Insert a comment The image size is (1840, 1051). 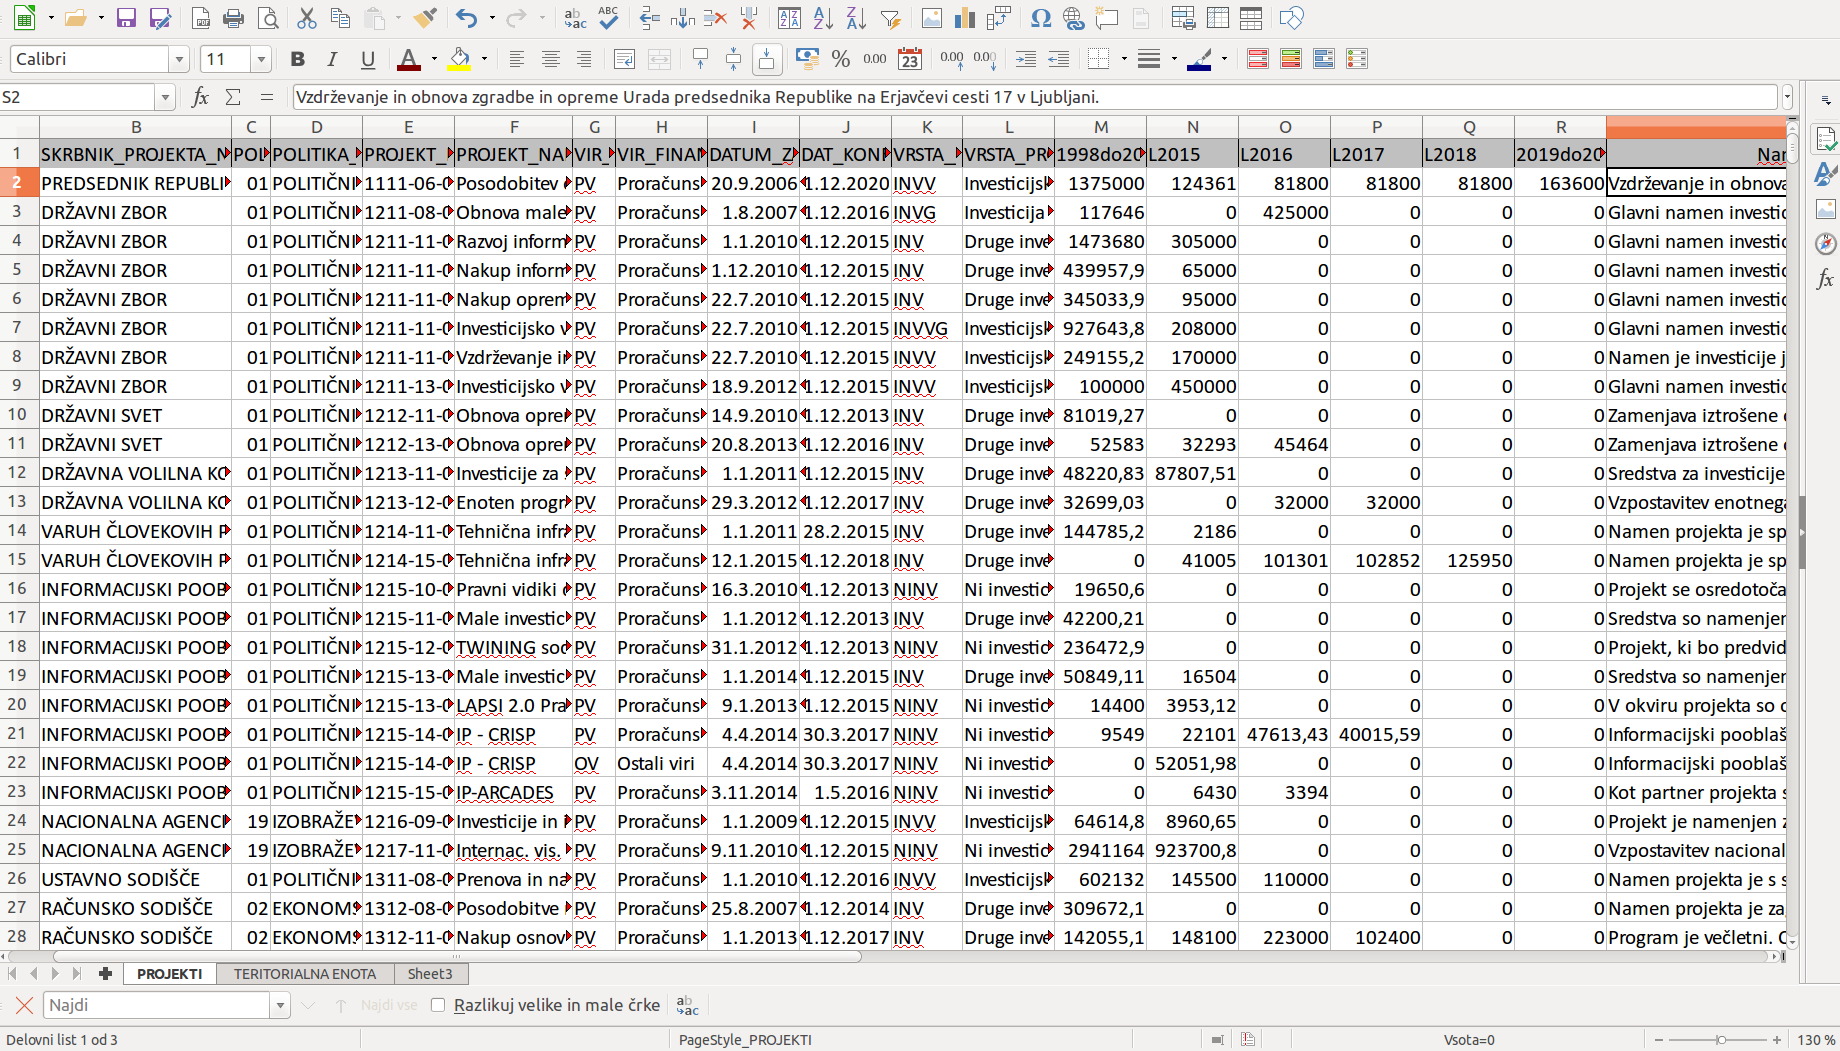click(x=1107, y=18)
